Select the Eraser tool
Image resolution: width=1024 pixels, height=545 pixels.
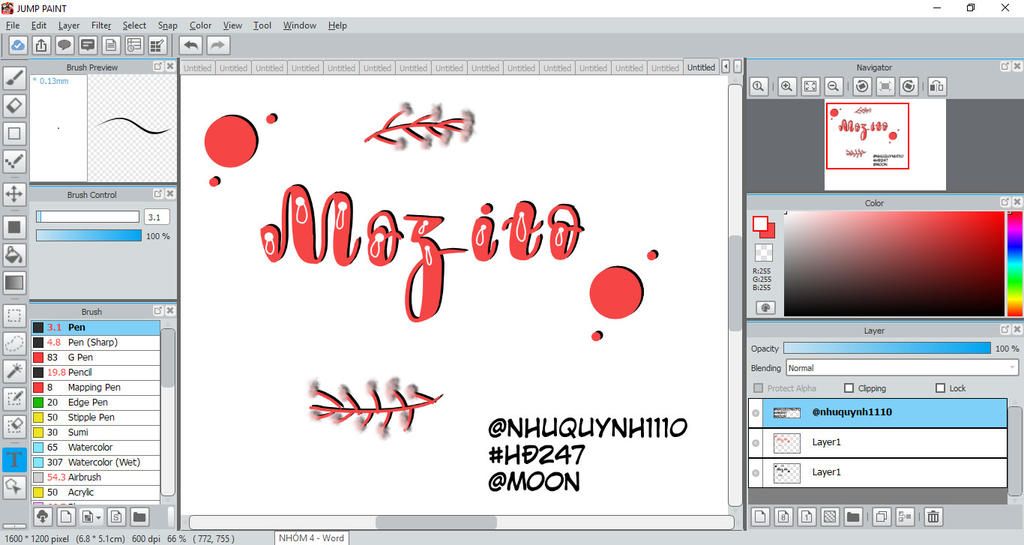(x=14, y=106)
